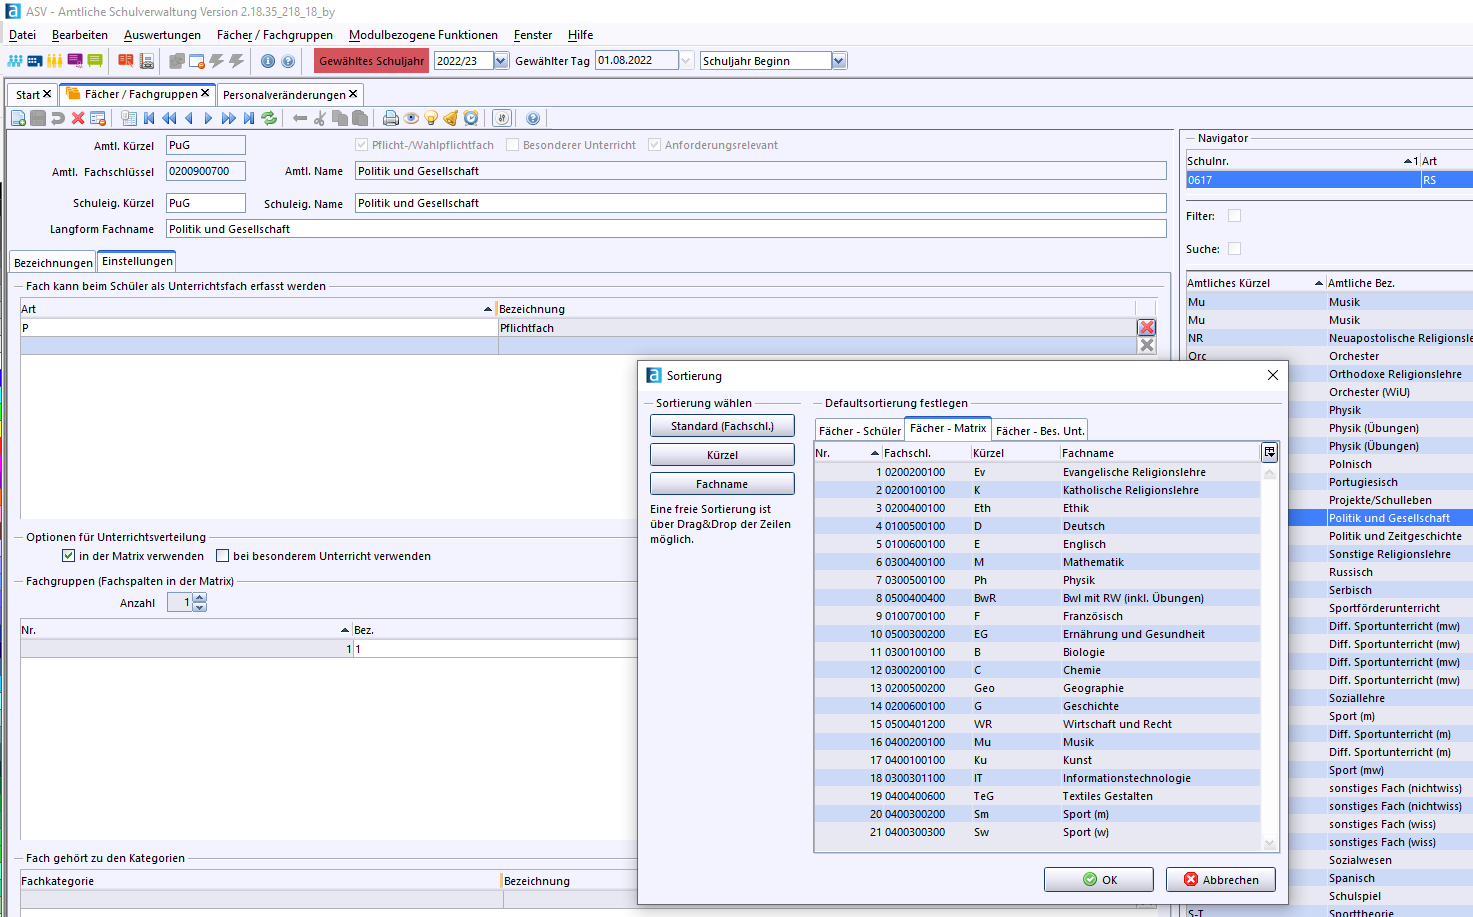
Task: Open the Schuljahr Beginn dropdown
Action: tap(839, 61)
